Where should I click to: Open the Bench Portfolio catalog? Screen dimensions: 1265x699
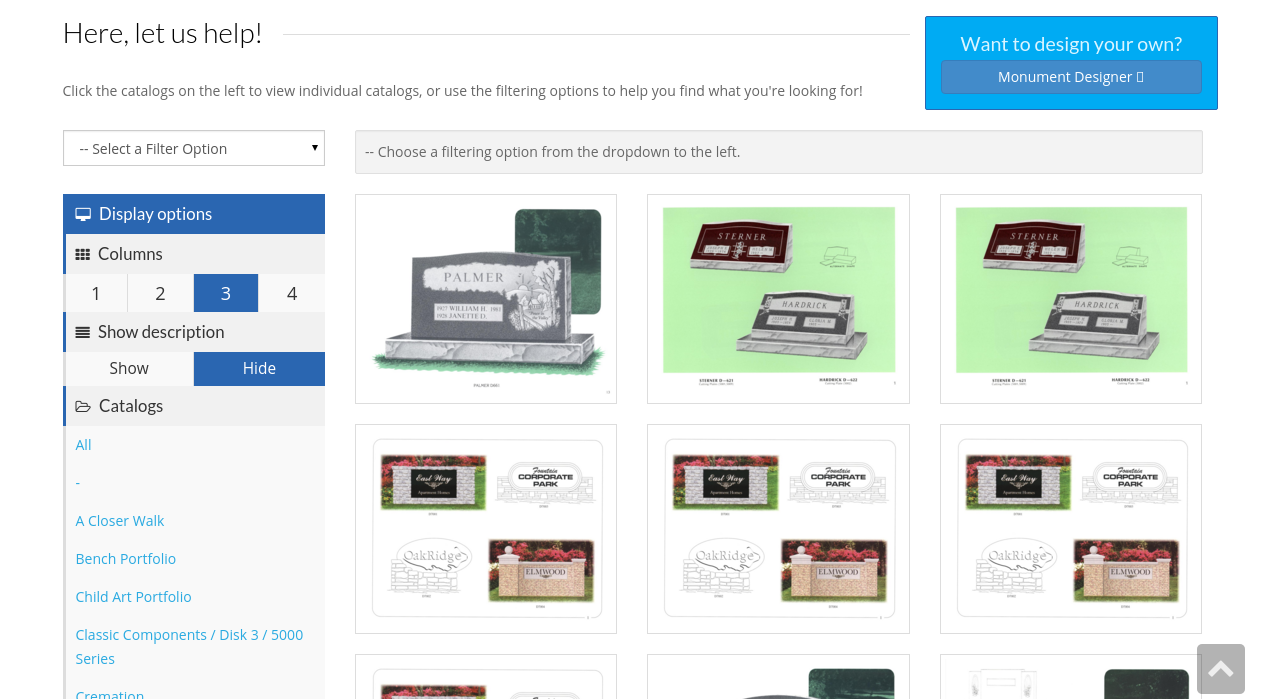click(126, 559)
